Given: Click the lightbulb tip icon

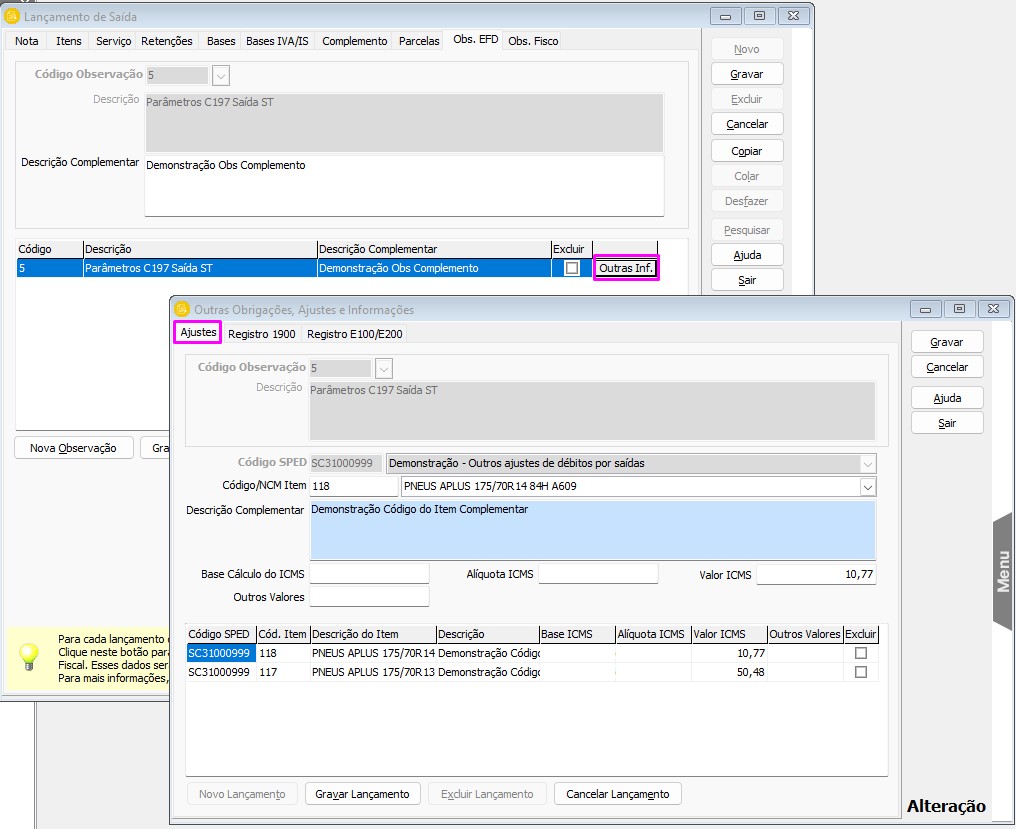Looking at the screenshot, I should 29,656.
